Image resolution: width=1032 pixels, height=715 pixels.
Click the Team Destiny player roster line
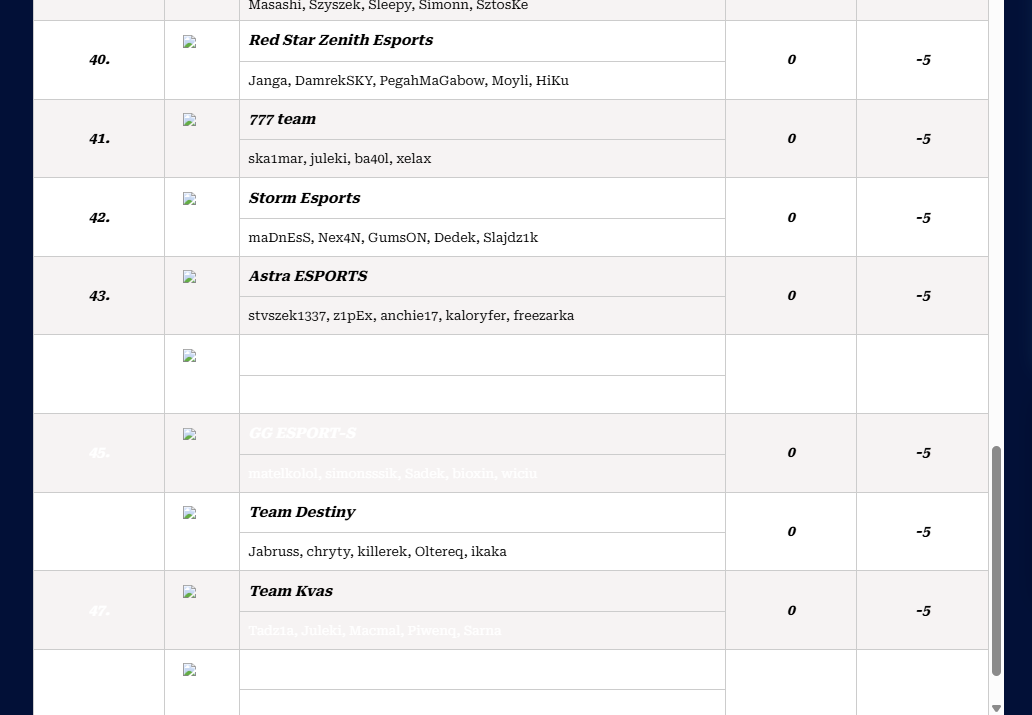click(377, 551)
